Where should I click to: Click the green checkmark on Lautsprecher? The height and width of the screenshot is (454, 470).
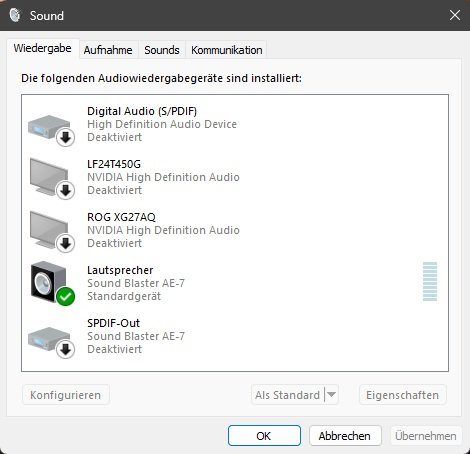(65, 296)
